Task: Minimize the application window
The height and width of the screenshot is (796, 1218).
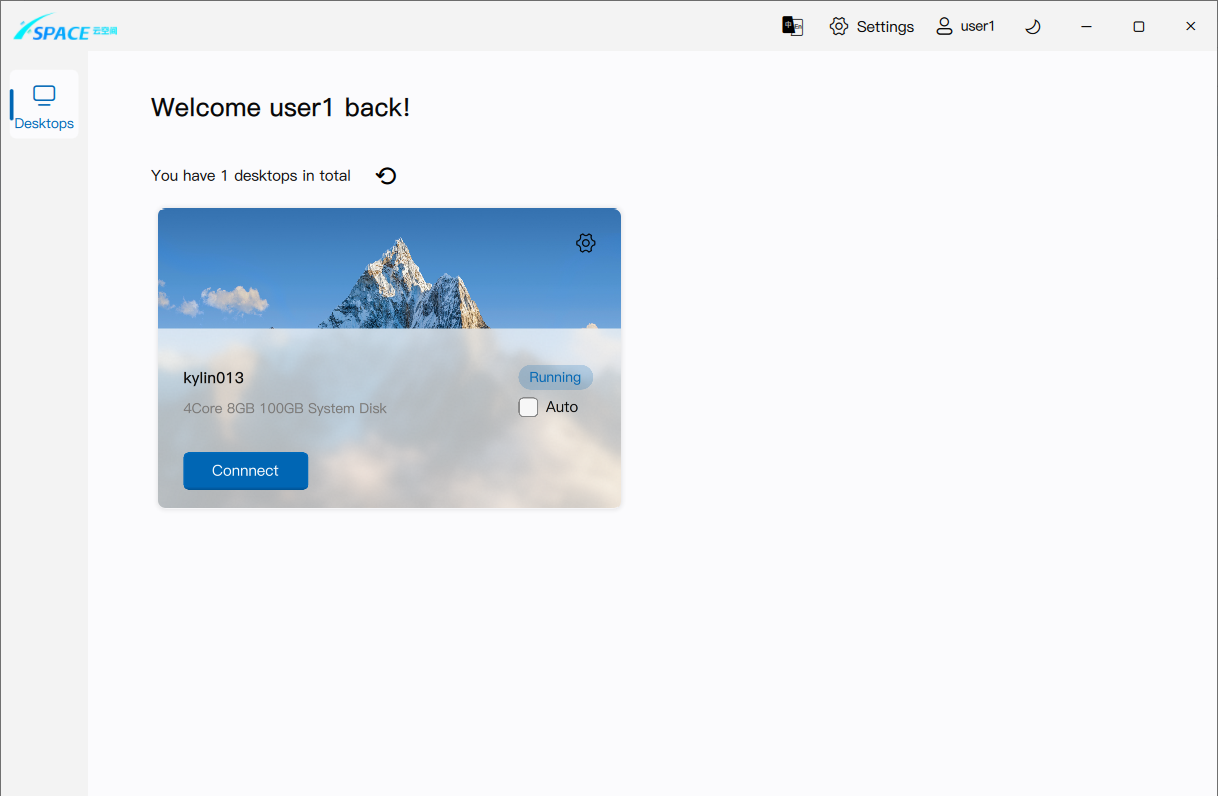Action: pyautogui.click(x=1086, y=26)
